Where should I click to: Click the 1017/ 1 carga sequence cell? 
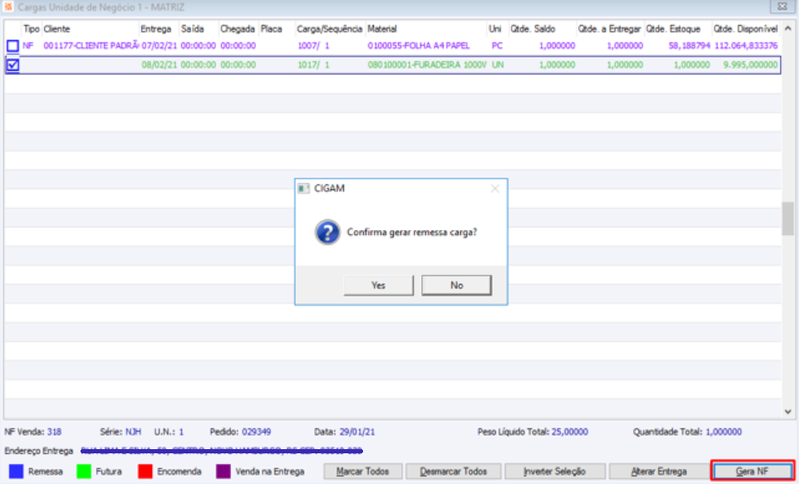tap(313, 65)
